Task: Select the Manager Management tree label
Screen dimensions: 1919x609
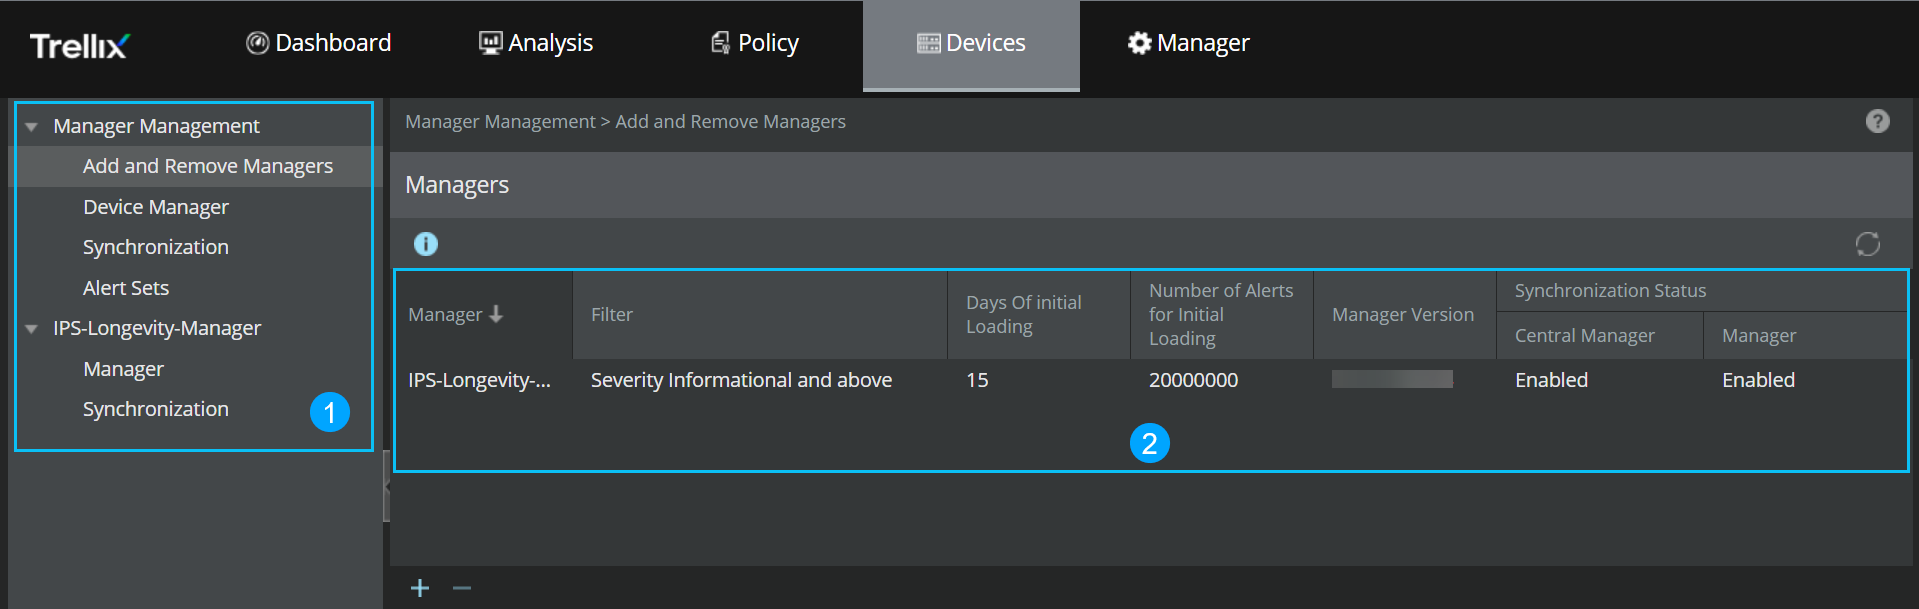Action: [x=156, y=126]
